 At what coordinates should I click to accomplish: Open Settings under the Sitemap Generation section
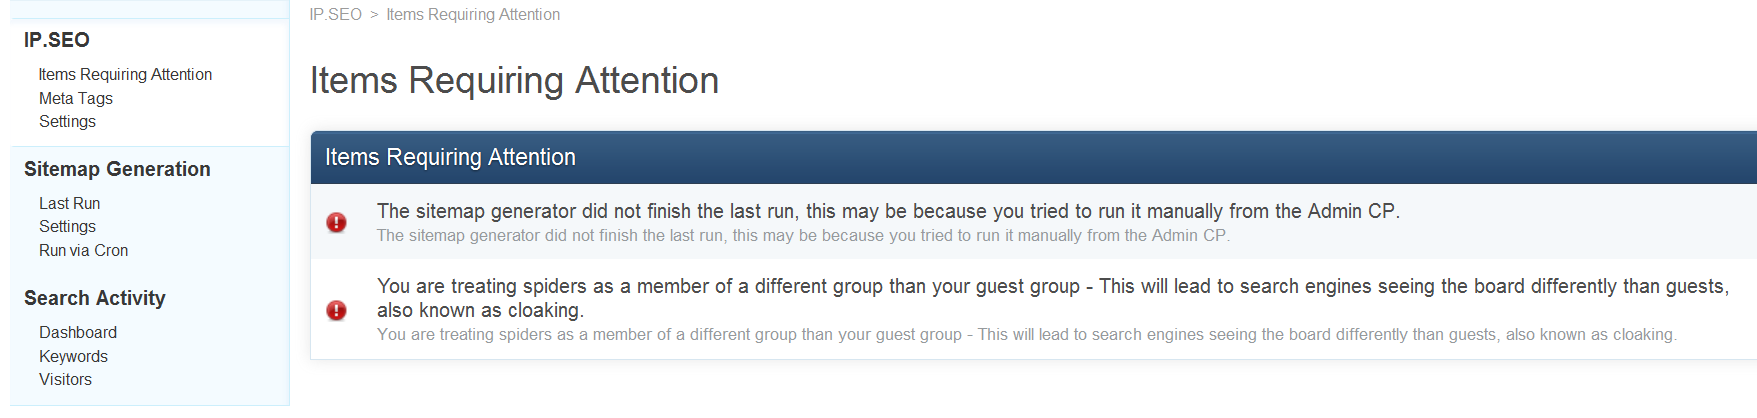(x=67, y=227)
